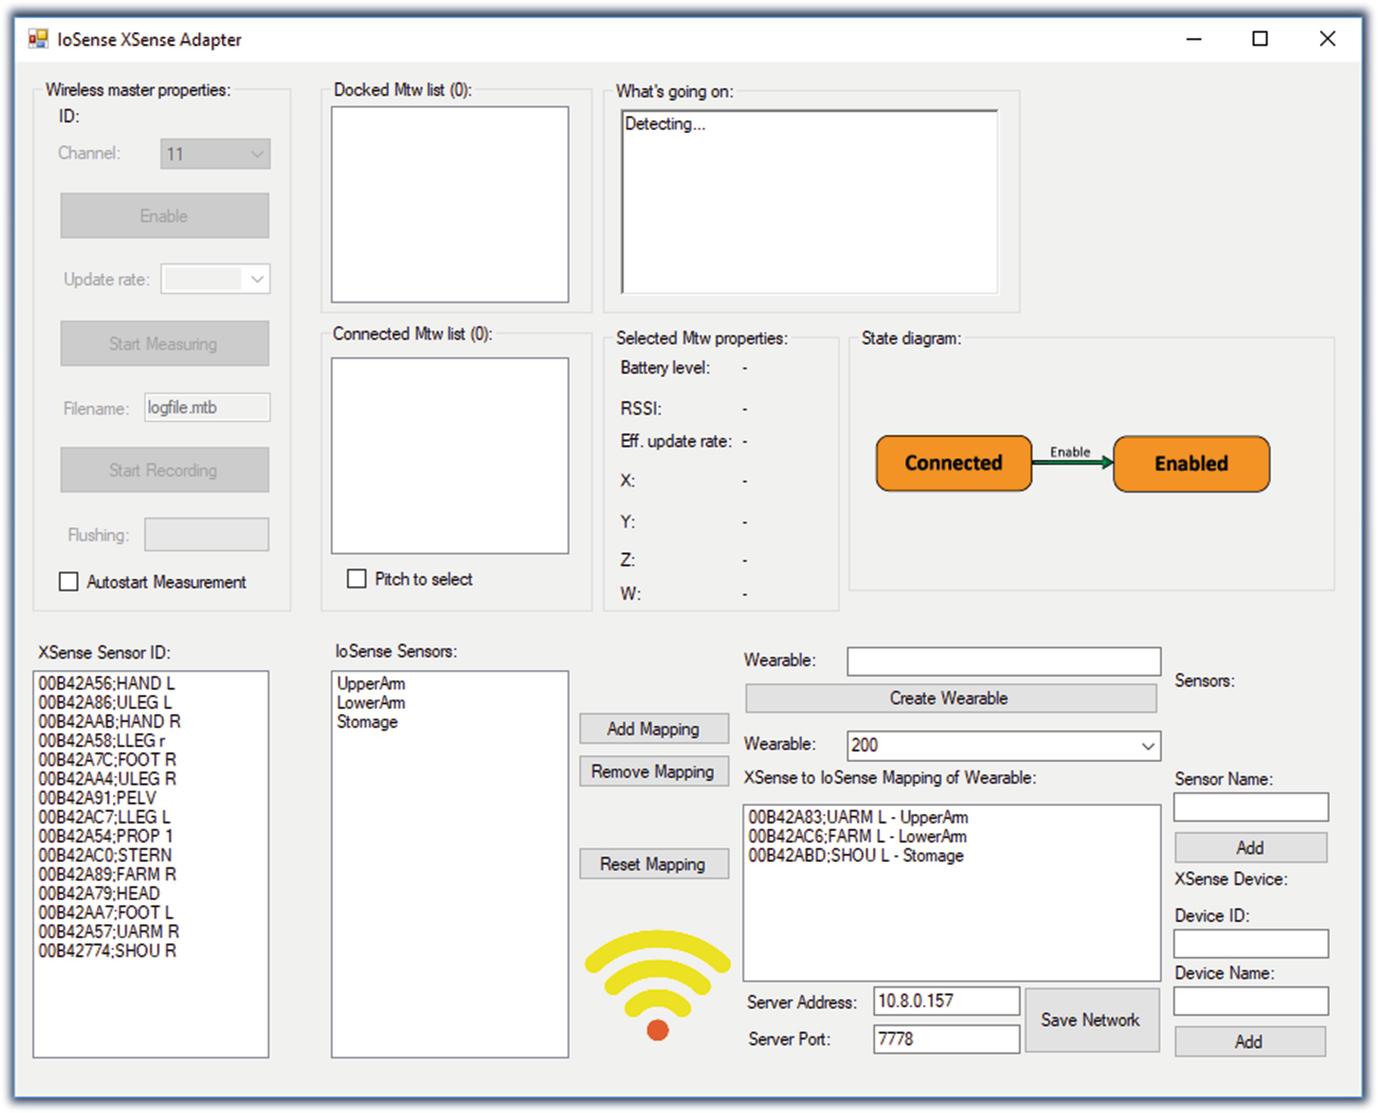Click Add button below Sensor Name

point(1250,847)
